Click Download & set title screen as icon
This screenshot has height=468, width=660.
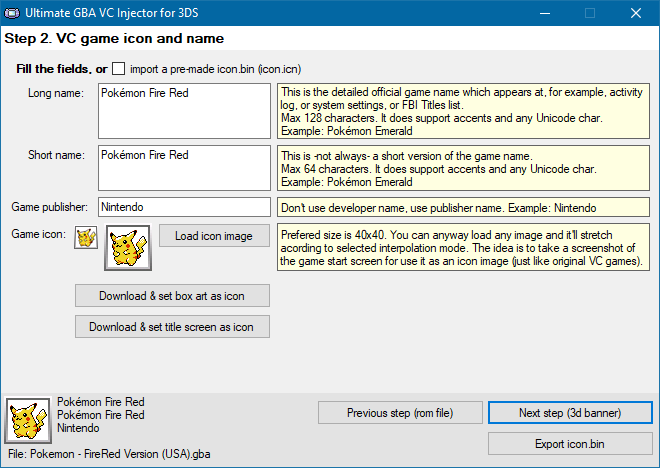click(172, 327)
